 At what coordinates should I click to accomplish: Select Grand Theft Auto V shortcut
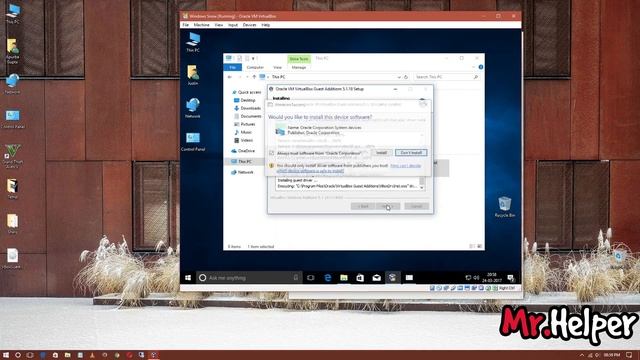pyautogui.click(x=13, y=156)
